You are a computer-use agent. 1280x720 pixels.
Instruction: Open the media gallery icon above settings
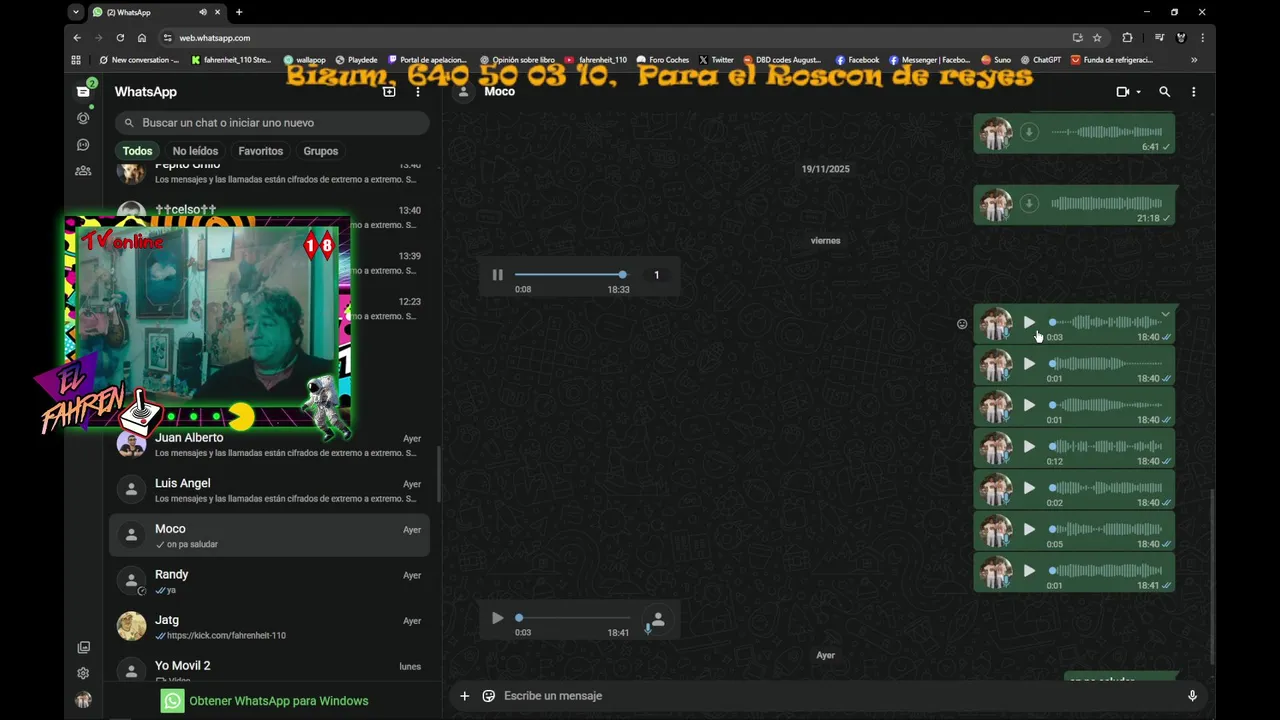[x=83, y=647]
